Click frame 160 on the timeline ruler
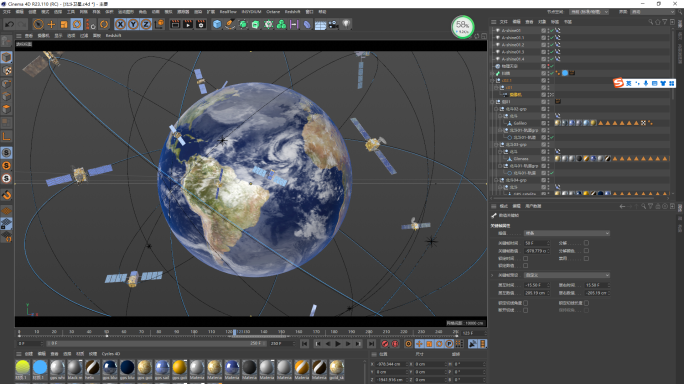This screenshot has width=684, height=384. [x=299, y=332]
